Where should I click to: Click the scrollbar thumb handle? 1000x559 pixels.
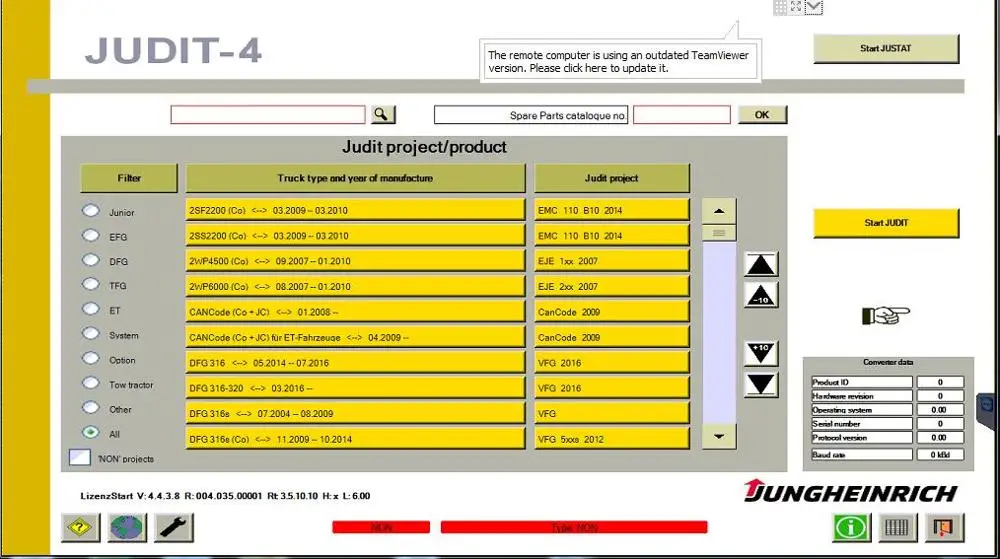[719, 233]
